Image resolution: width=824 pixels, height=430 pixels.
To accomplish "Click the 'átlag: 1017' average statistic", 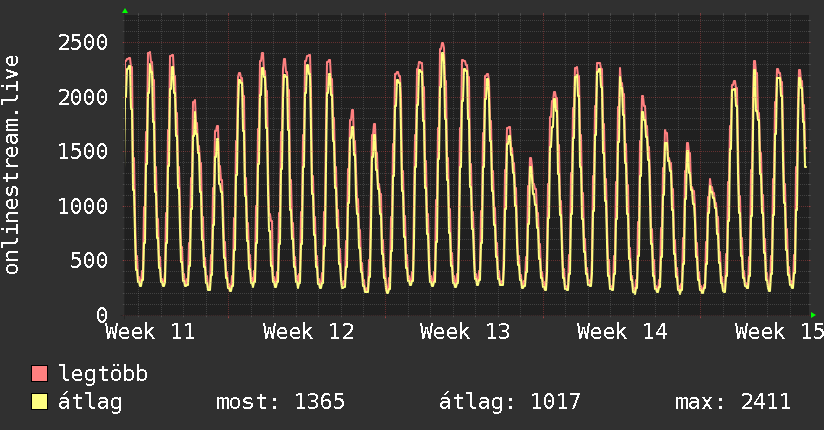I will [510, 402].
